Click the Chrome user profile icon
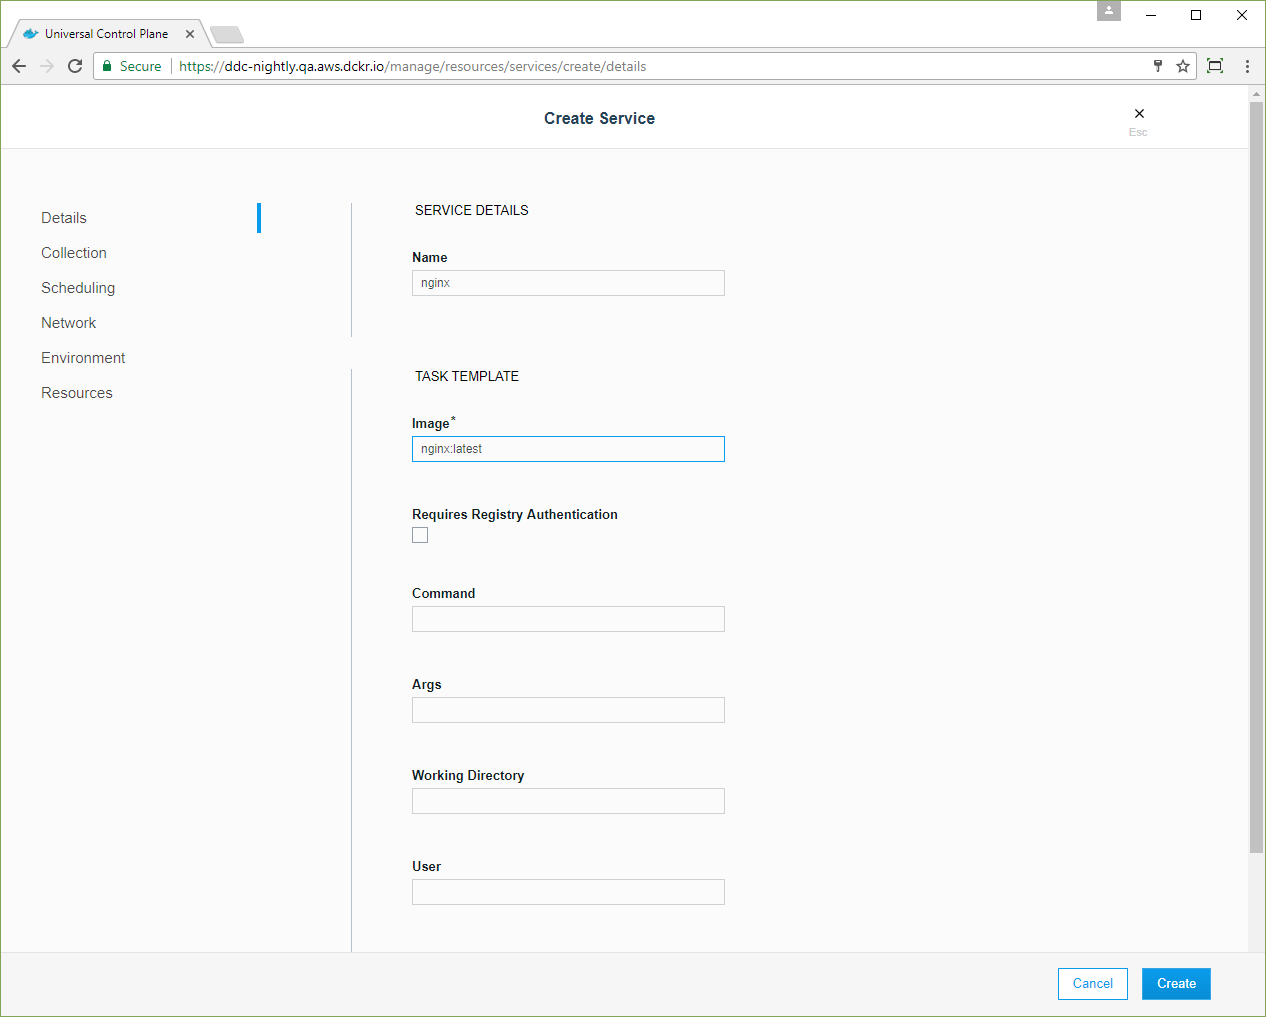The width and height of the screenshot is (1266, 1017). [x=1109, y=11]
